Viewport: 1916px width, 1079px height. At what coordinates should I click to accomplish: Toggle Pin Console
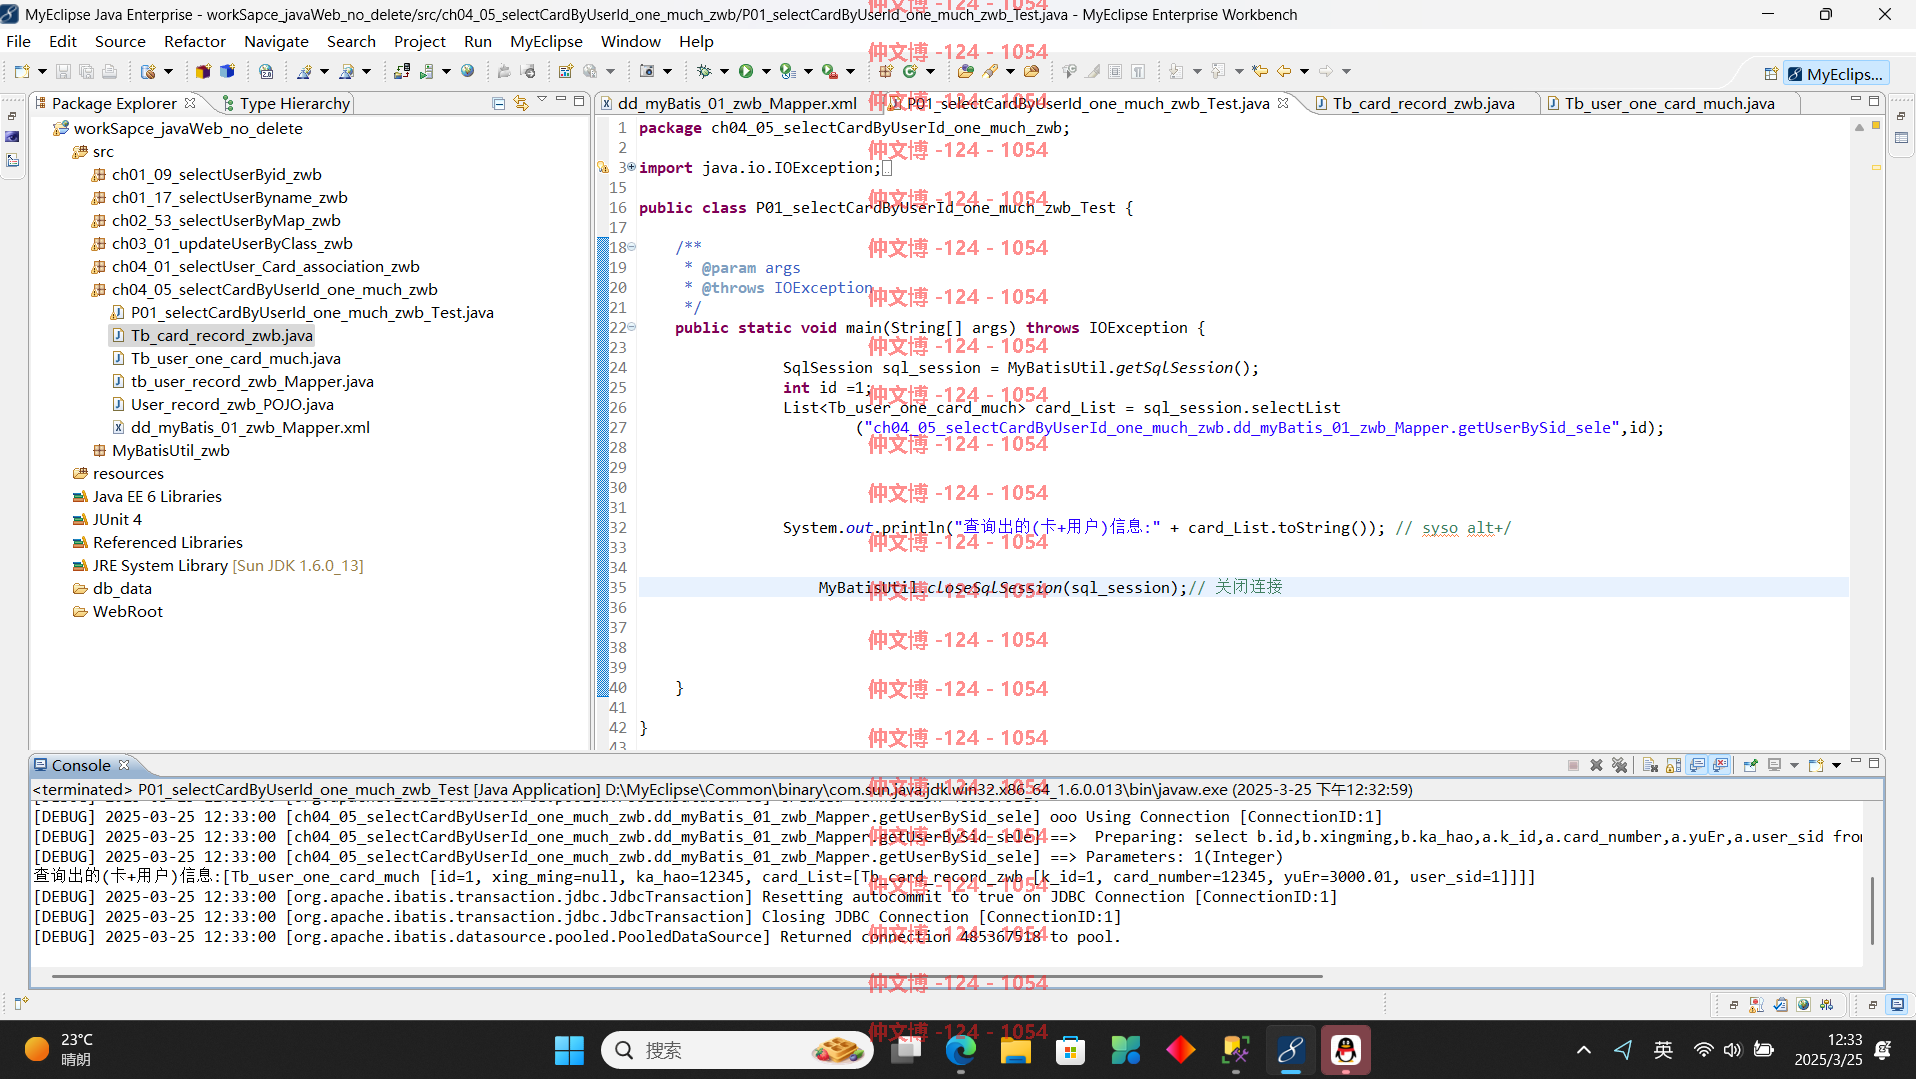(x=1750, y=765)
